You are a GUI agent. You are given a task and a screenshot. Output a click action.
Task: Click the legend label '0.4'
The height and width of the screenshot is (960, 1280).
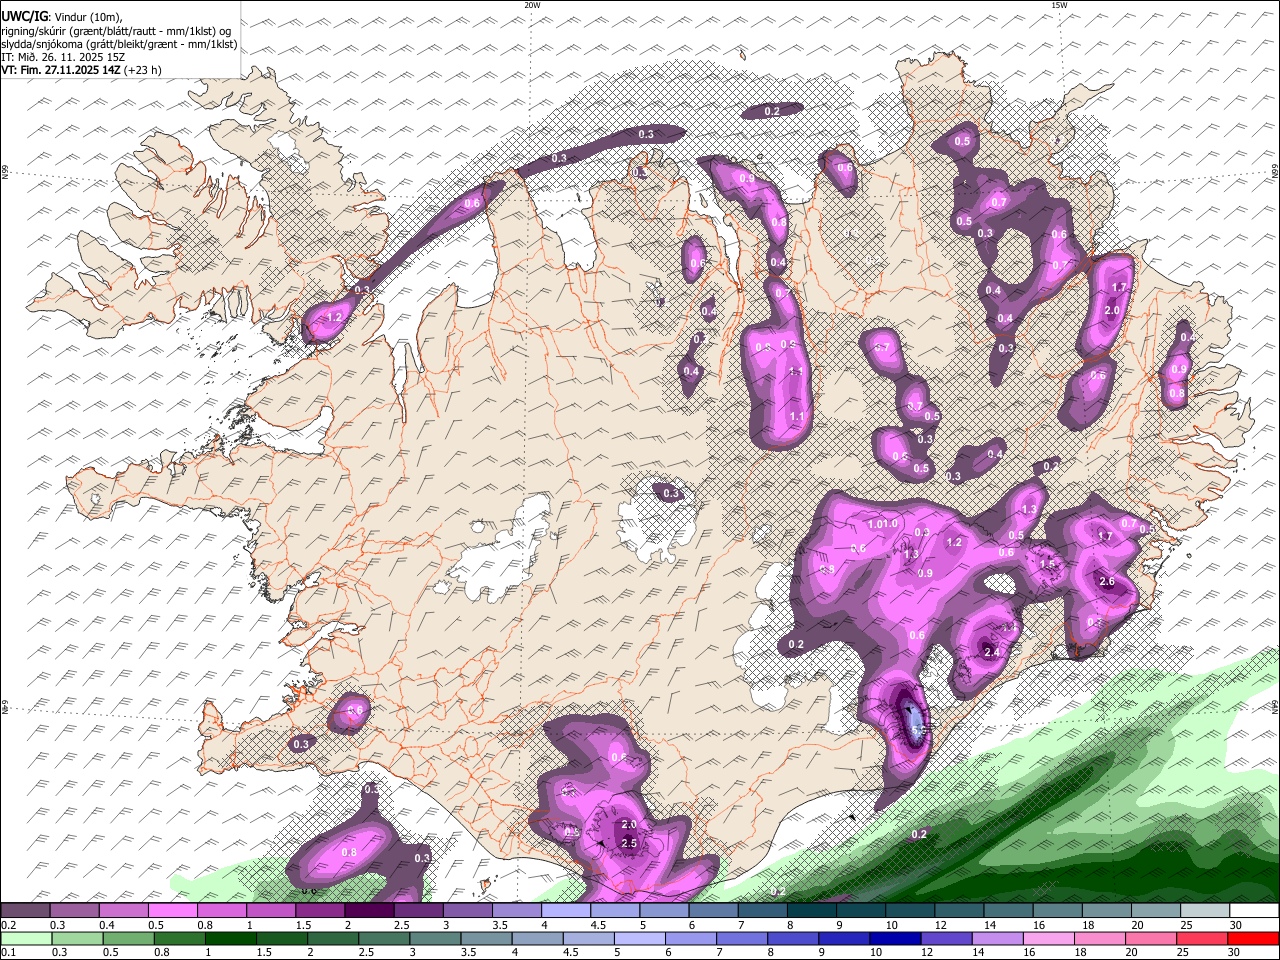click(x=106, y=925)
